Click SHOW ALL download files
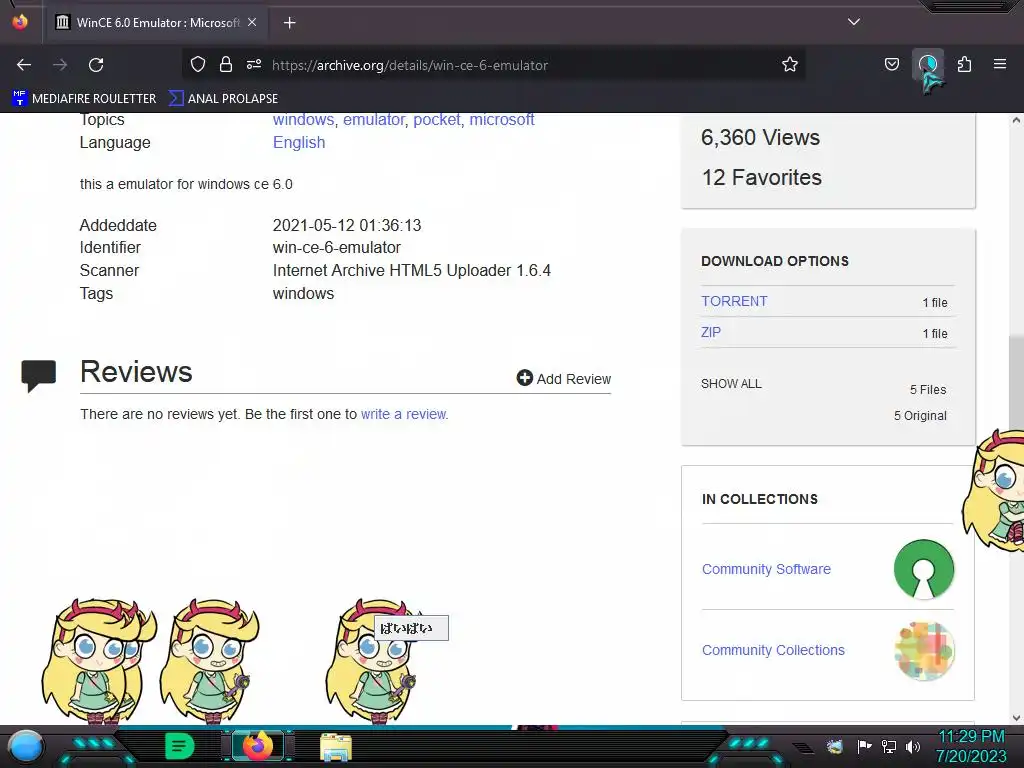Image resolution: width=1024 pixels, height=768 pixels. (x=731, y=384)
